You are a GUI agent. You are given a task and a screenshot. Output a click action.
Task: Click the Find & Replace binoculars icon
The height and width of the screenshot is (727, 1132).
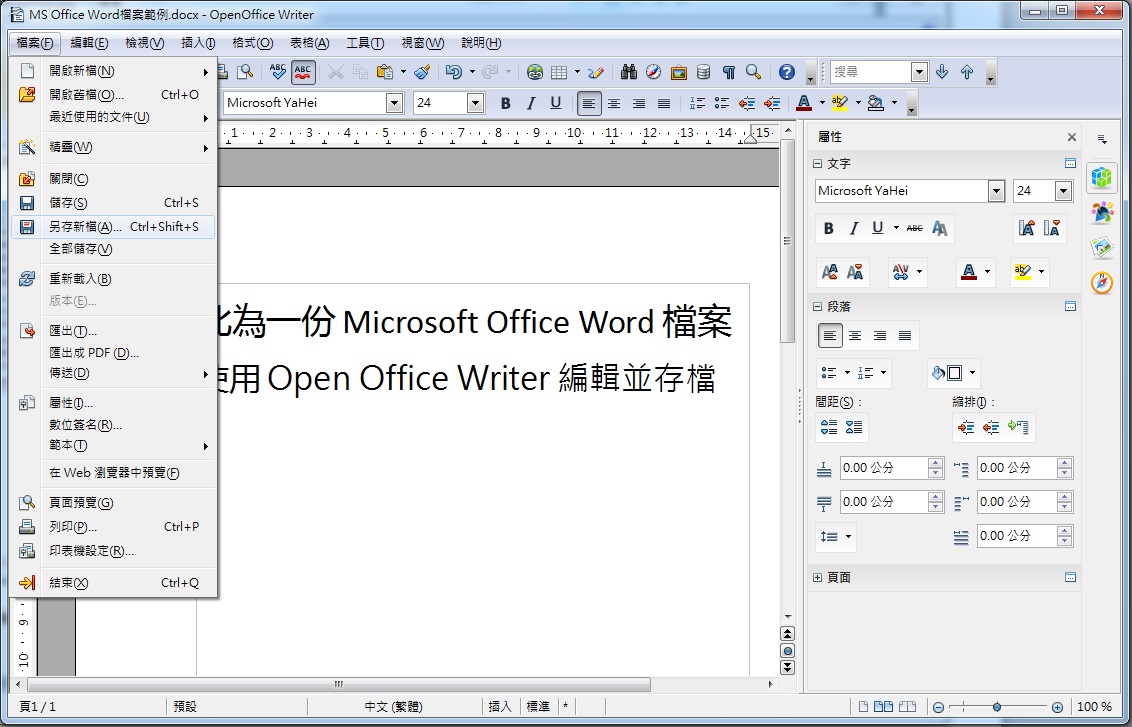coord(629,72)
